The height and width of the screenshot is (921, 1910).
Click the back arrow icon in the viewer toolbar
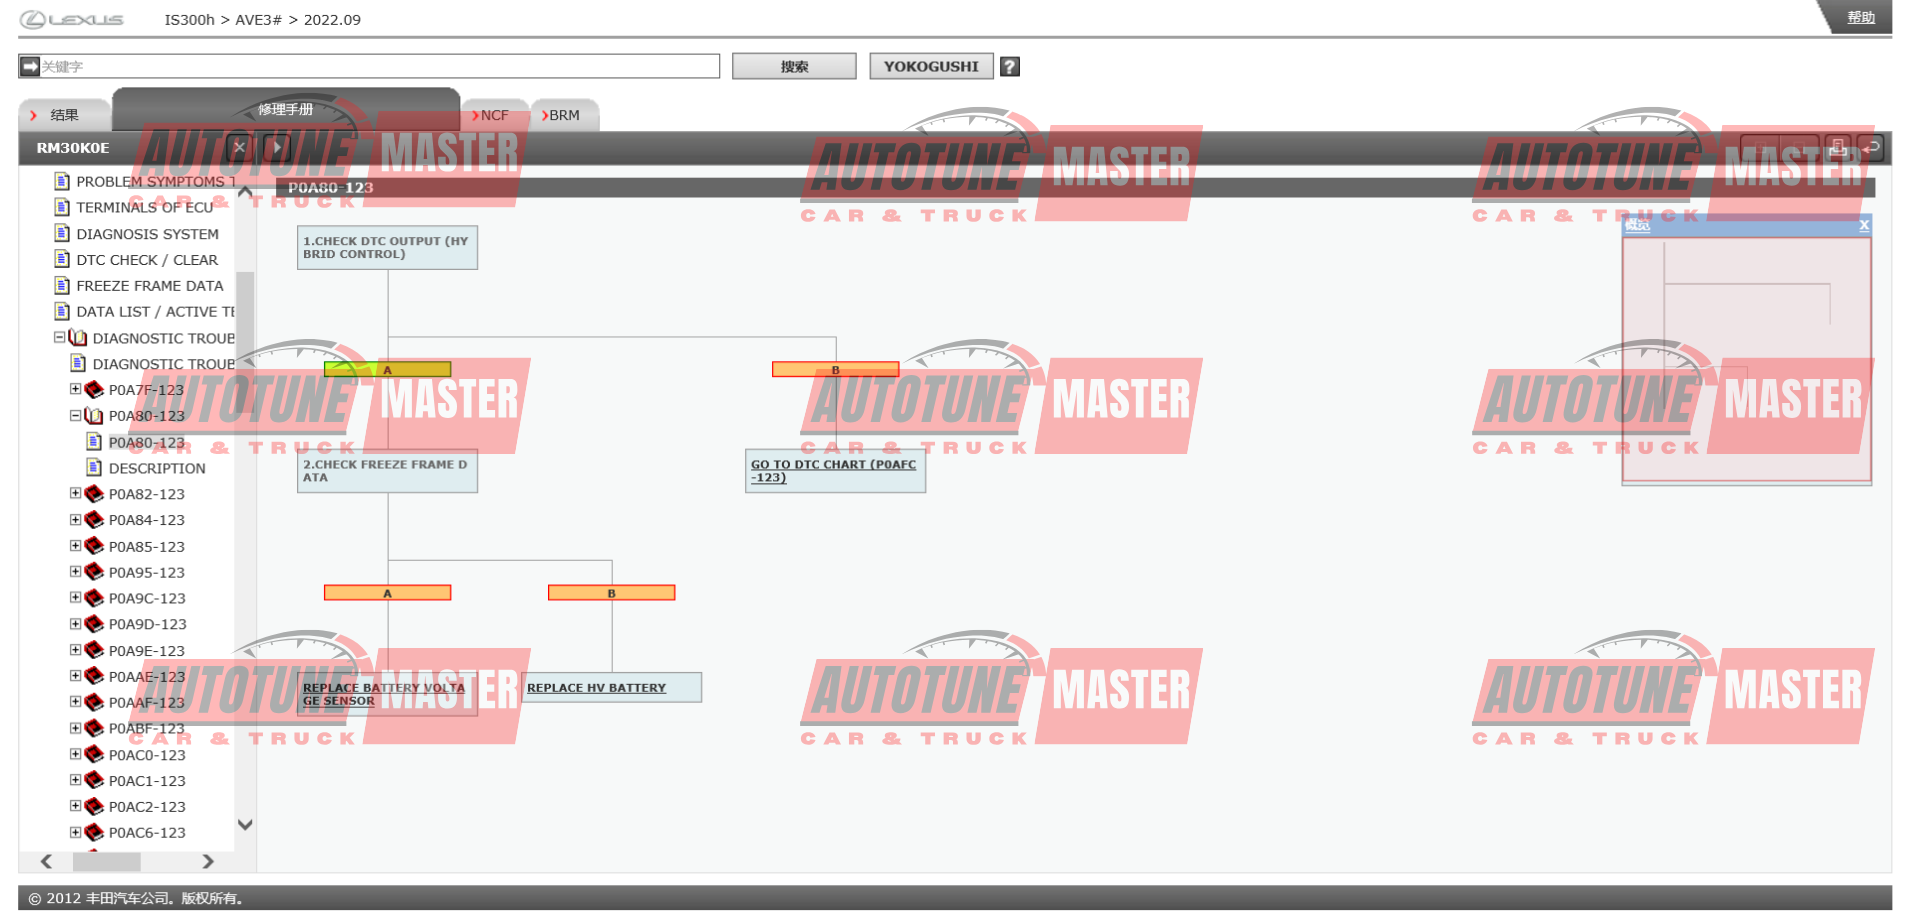1871,147
